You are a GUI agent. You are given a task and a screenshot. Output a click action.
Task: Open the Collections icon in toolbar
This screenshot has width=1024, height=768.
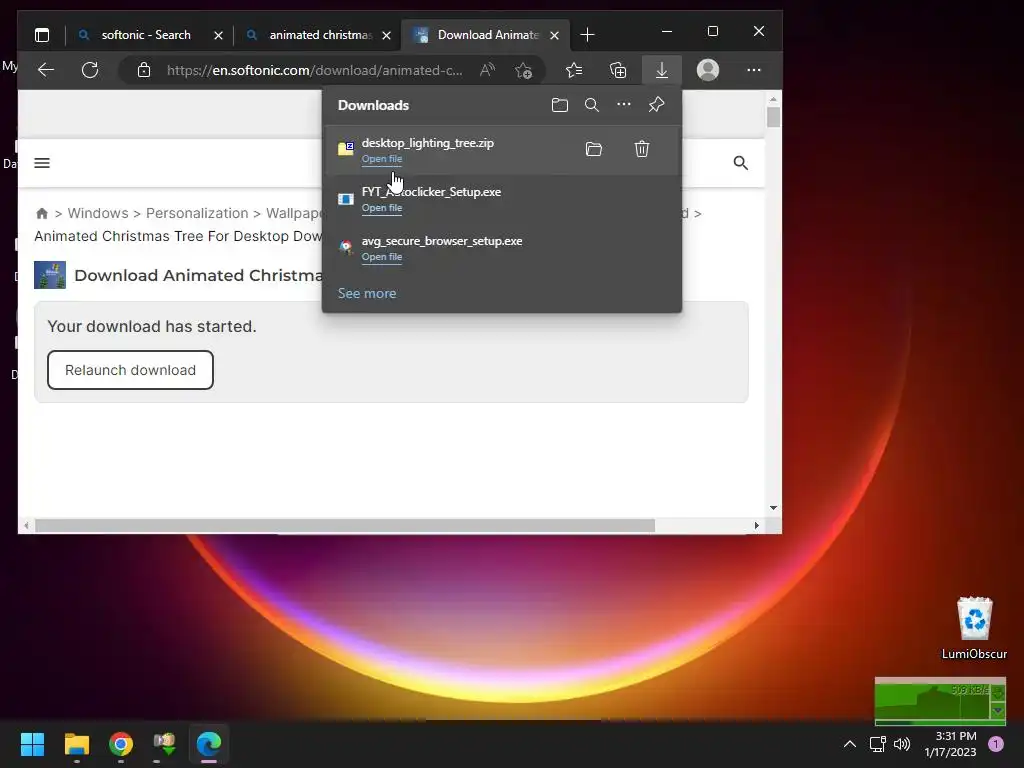click(x=618, y=70)
